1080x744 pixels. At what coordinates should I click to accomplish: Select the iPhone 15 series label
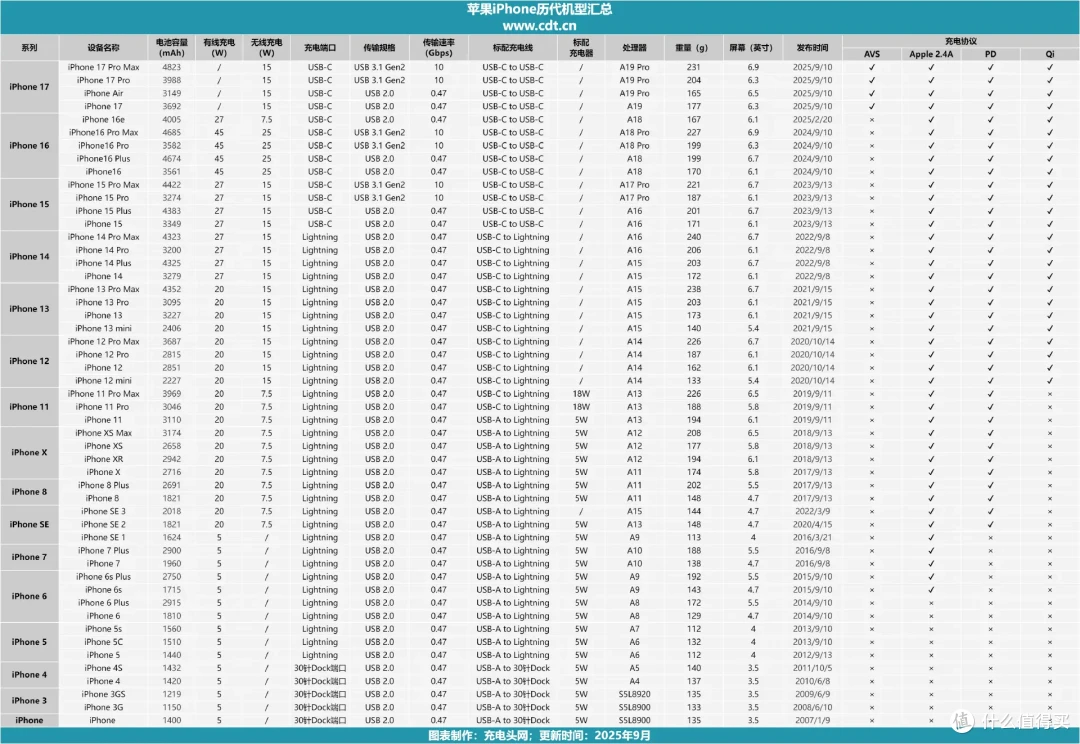pos(29,204)
